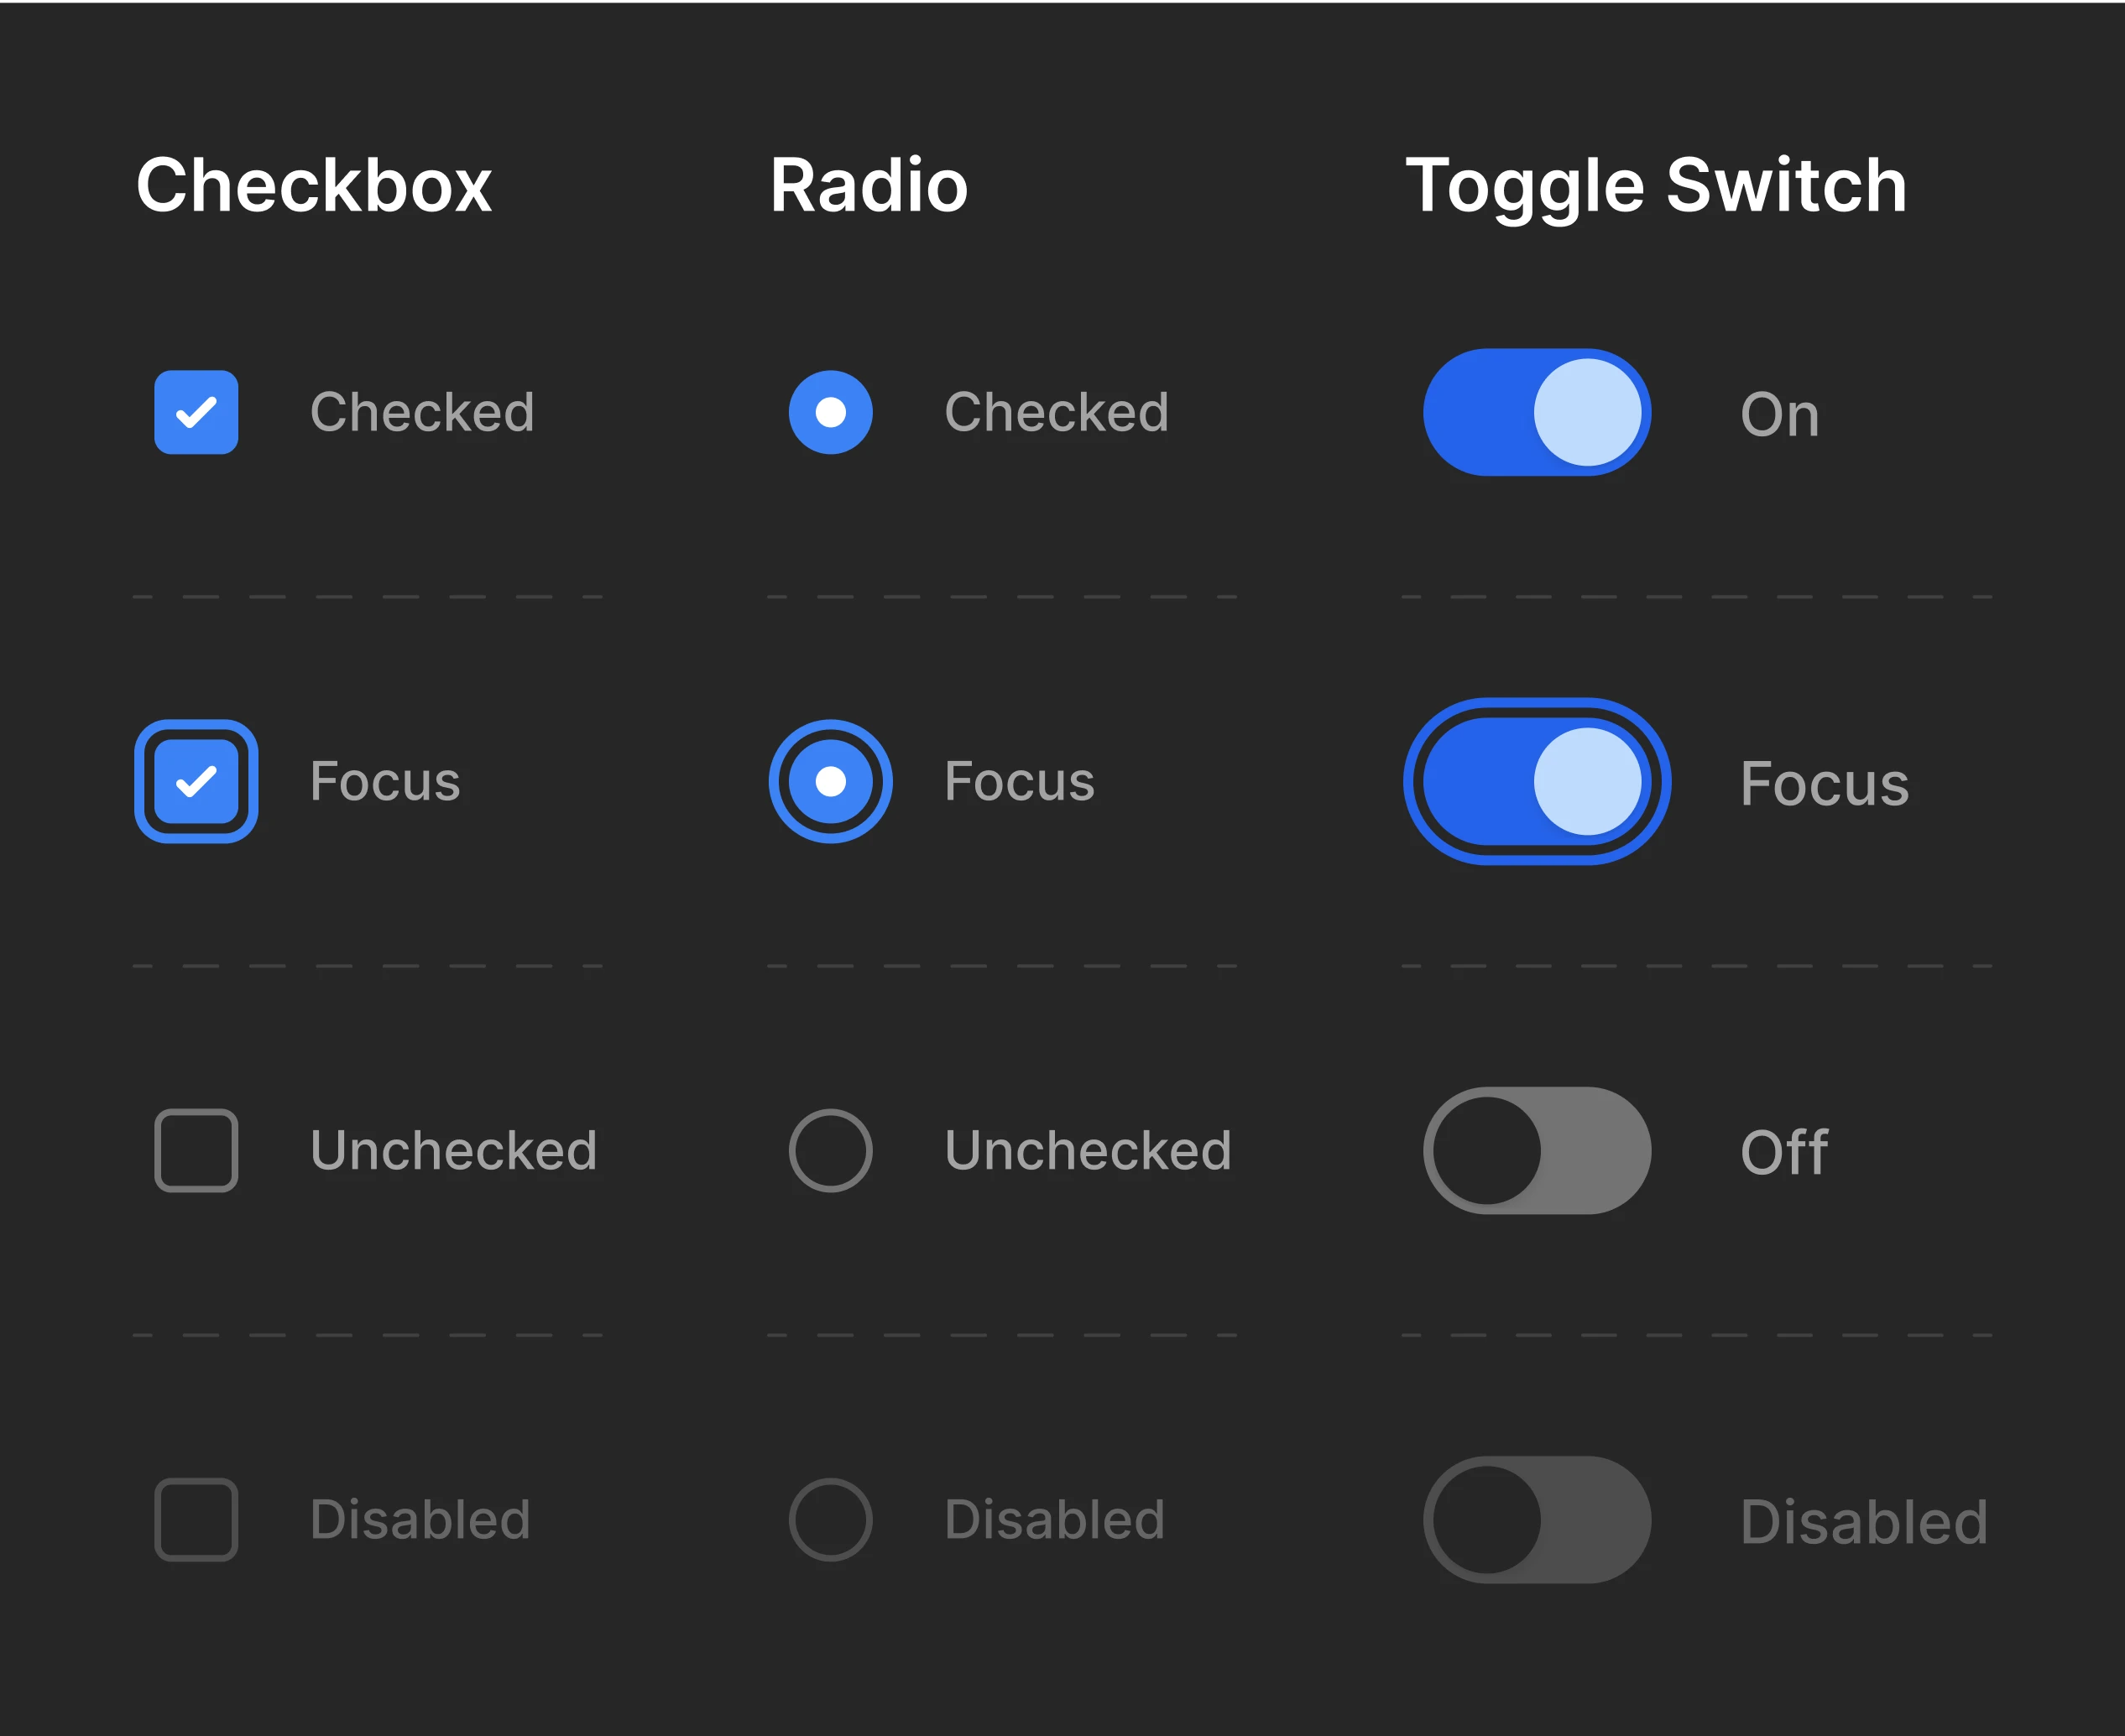Uncheck the blue Checked checkbox
This screenshot has height=1736, width=2125.
click(x=196, y=412)
